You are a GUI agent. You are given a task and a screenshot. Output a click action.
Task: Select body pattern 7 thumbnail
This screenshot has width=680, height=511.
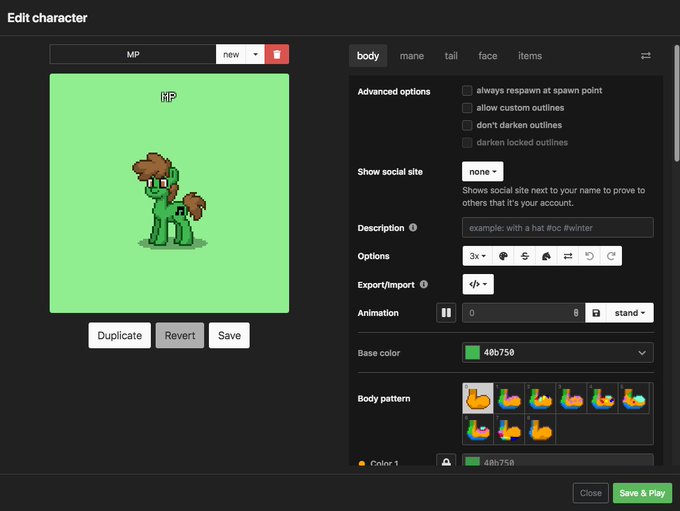click(509, 429)
